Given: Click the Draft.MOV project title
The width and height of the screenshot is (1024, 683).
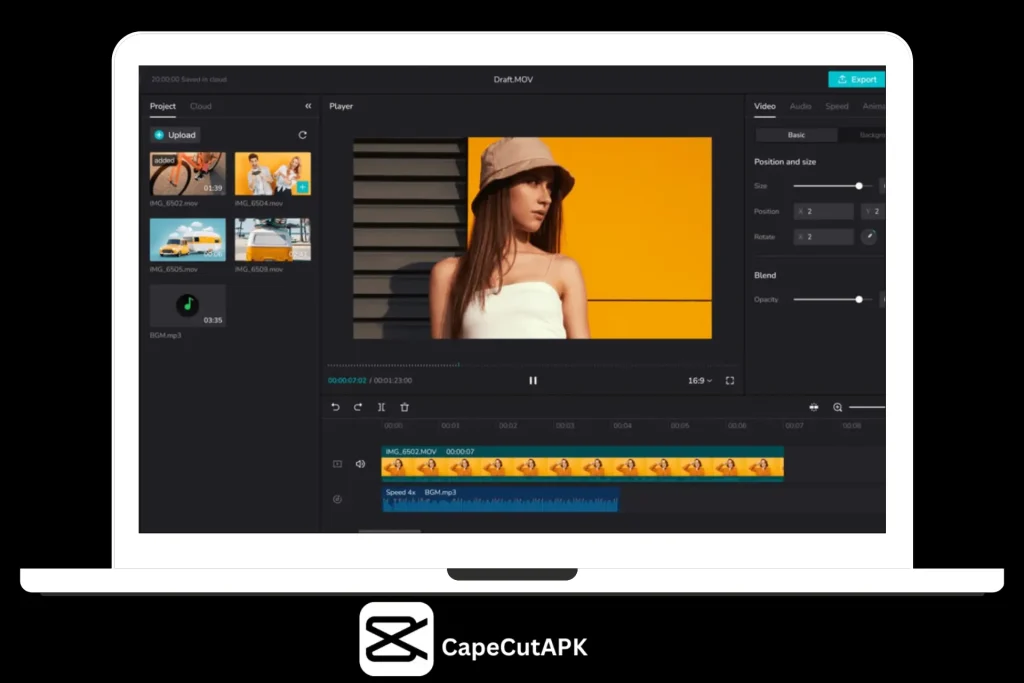Looking at the screenshot, I should pyautogui.click(x=513, y=80).
